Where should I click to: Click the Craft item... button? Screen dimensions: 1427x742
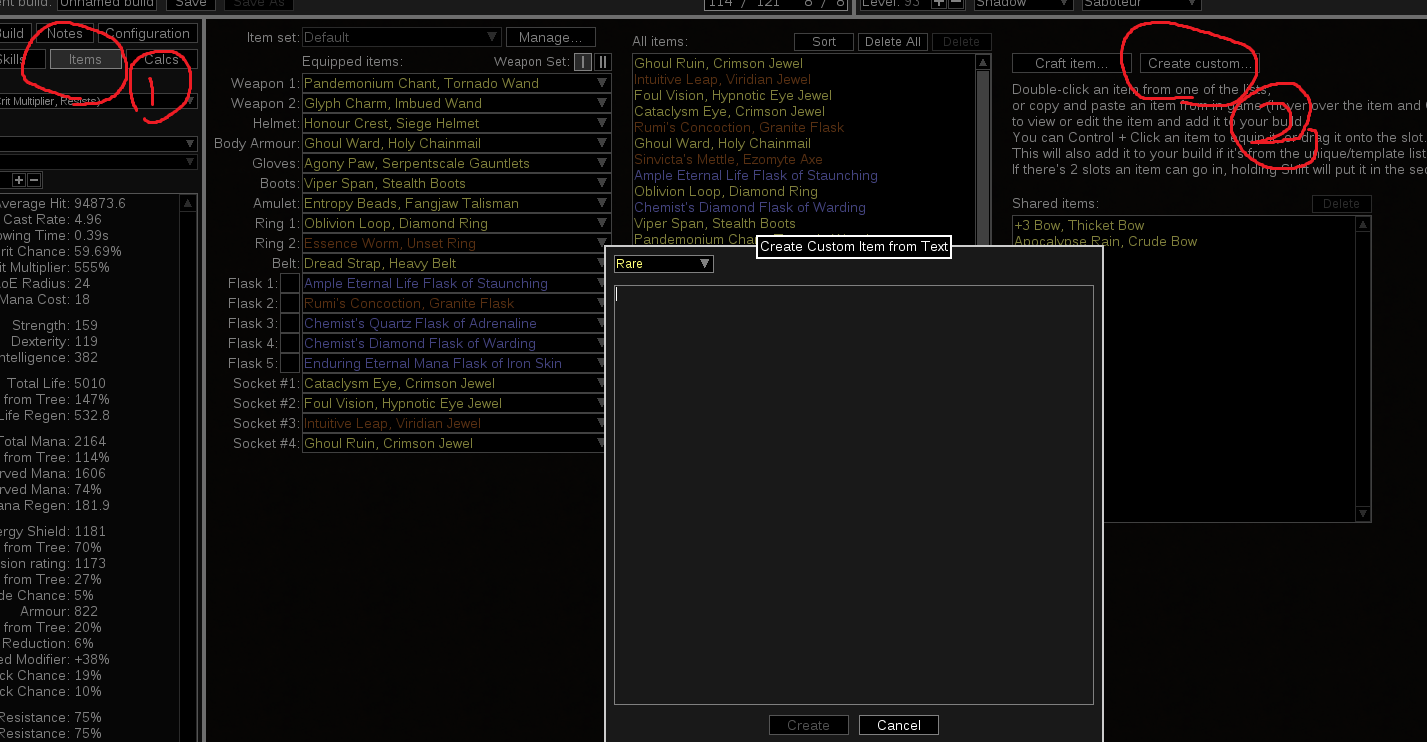tap(1072, 63)
